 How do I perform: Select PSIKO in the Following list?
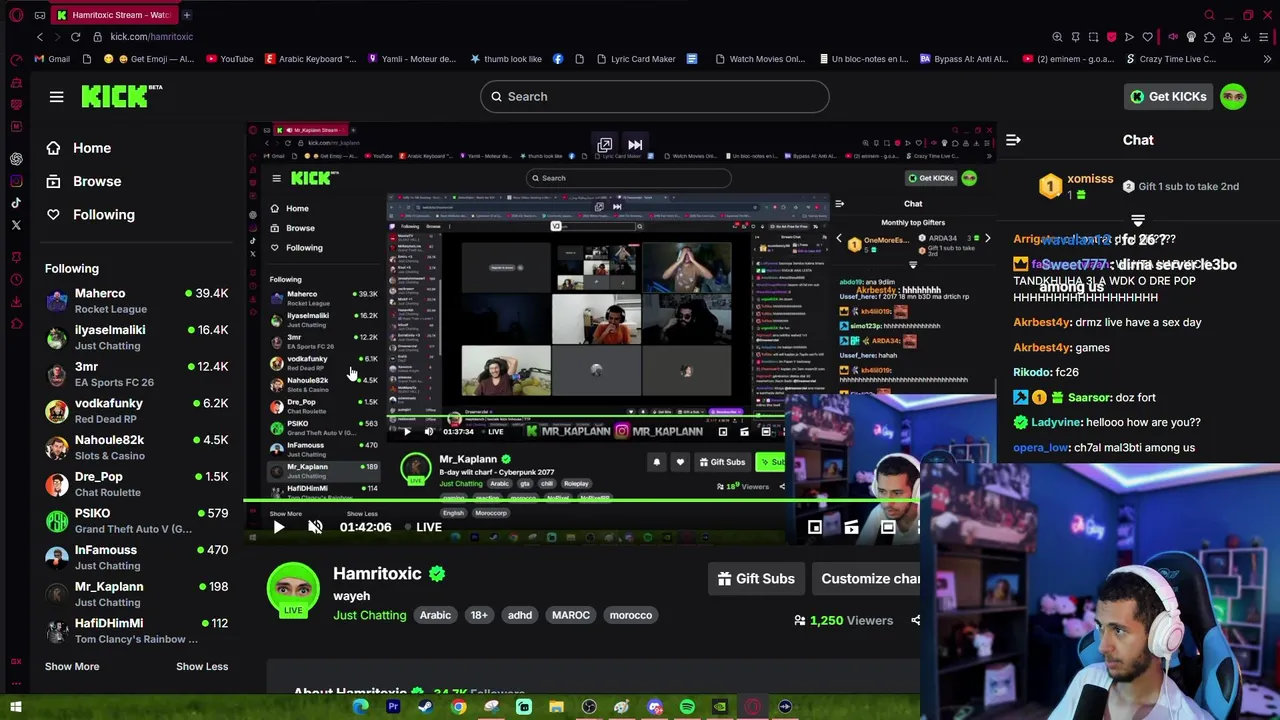coord(137,520)
